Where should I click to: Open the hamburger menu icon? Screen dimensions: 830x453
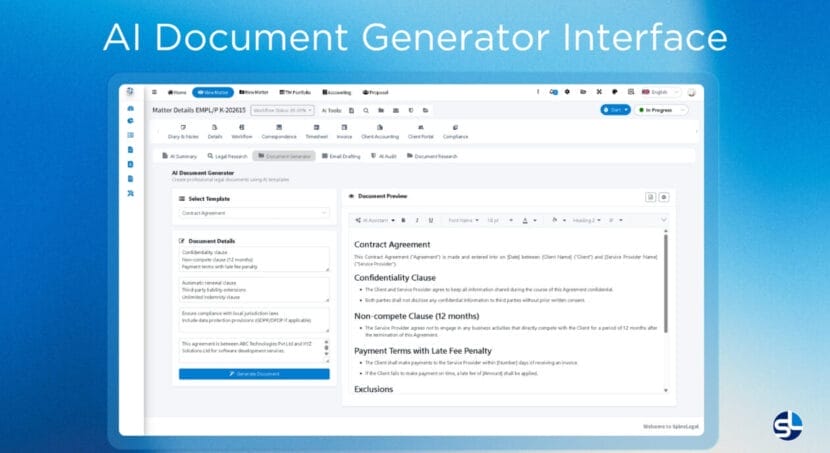[155, 92]
